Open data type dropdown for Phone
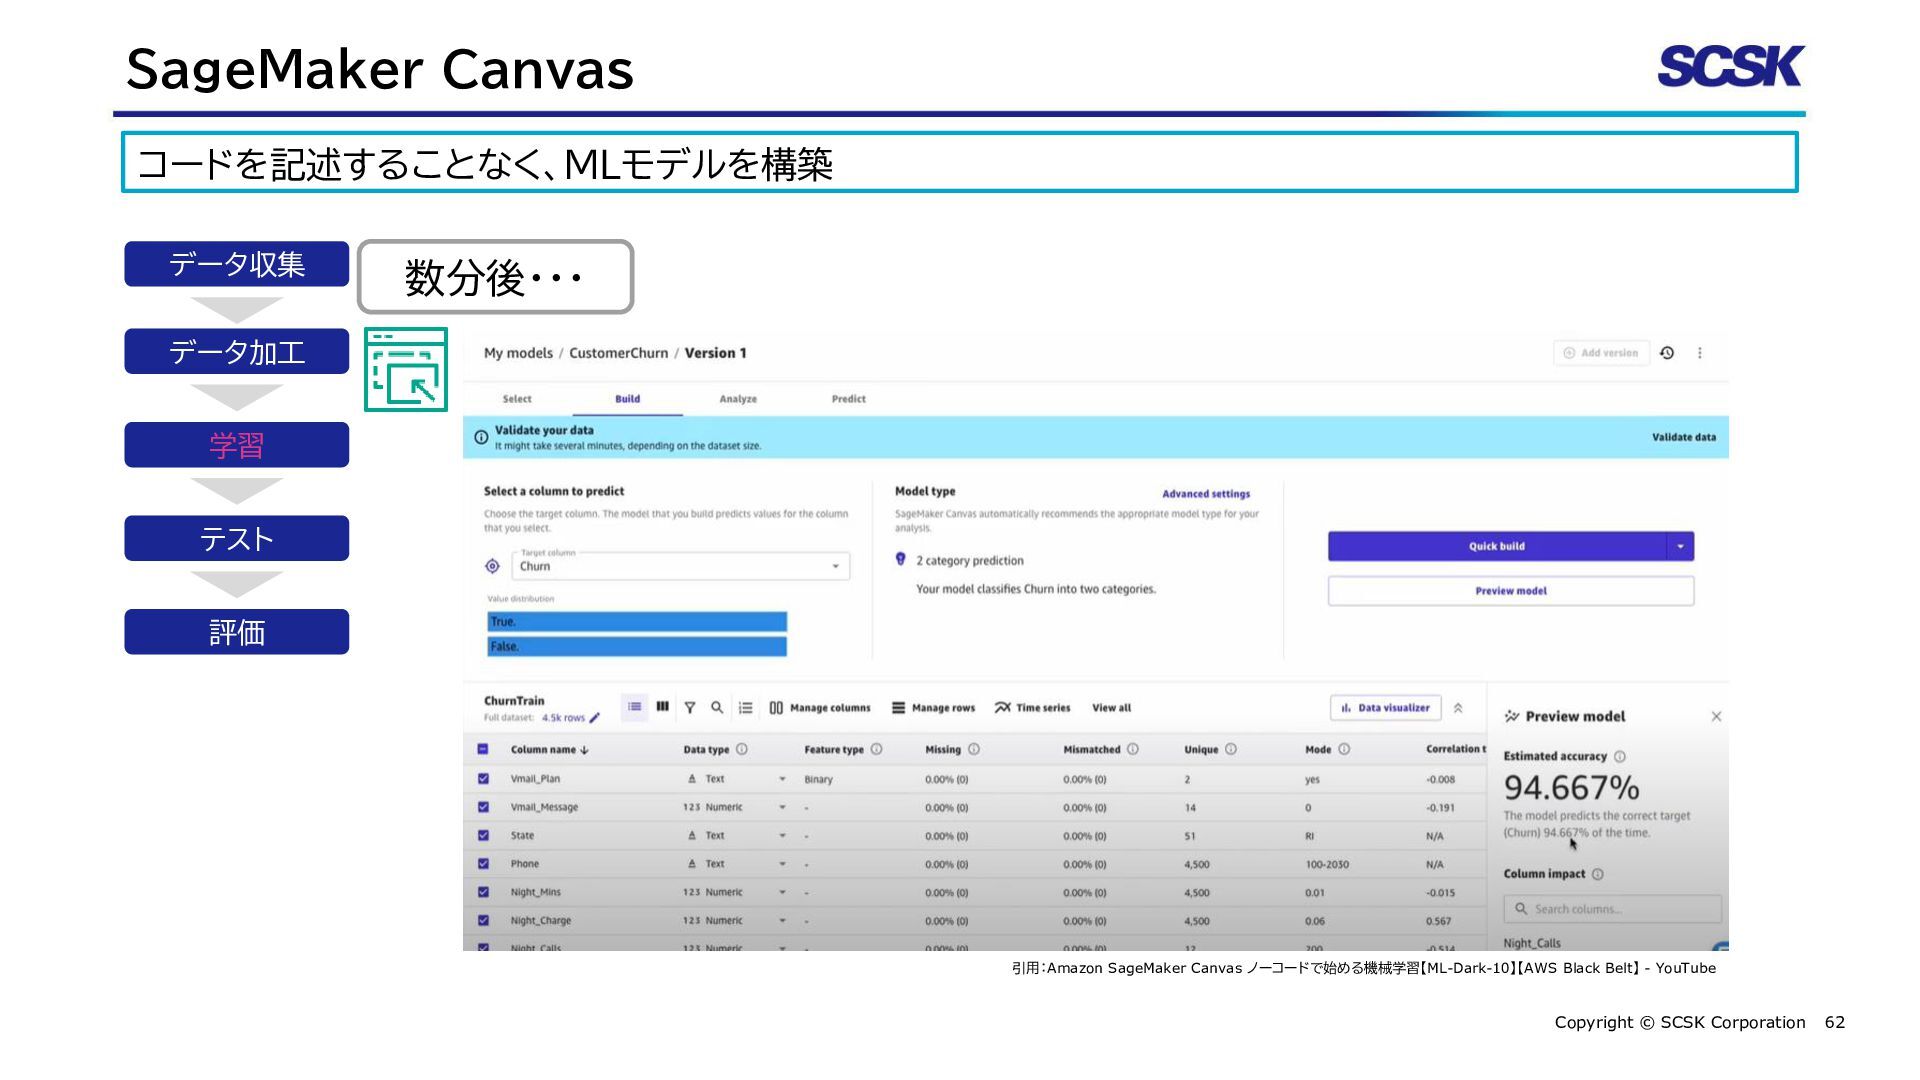The width and height of the screenshot is (1920, 1080). tap(782, 864)
